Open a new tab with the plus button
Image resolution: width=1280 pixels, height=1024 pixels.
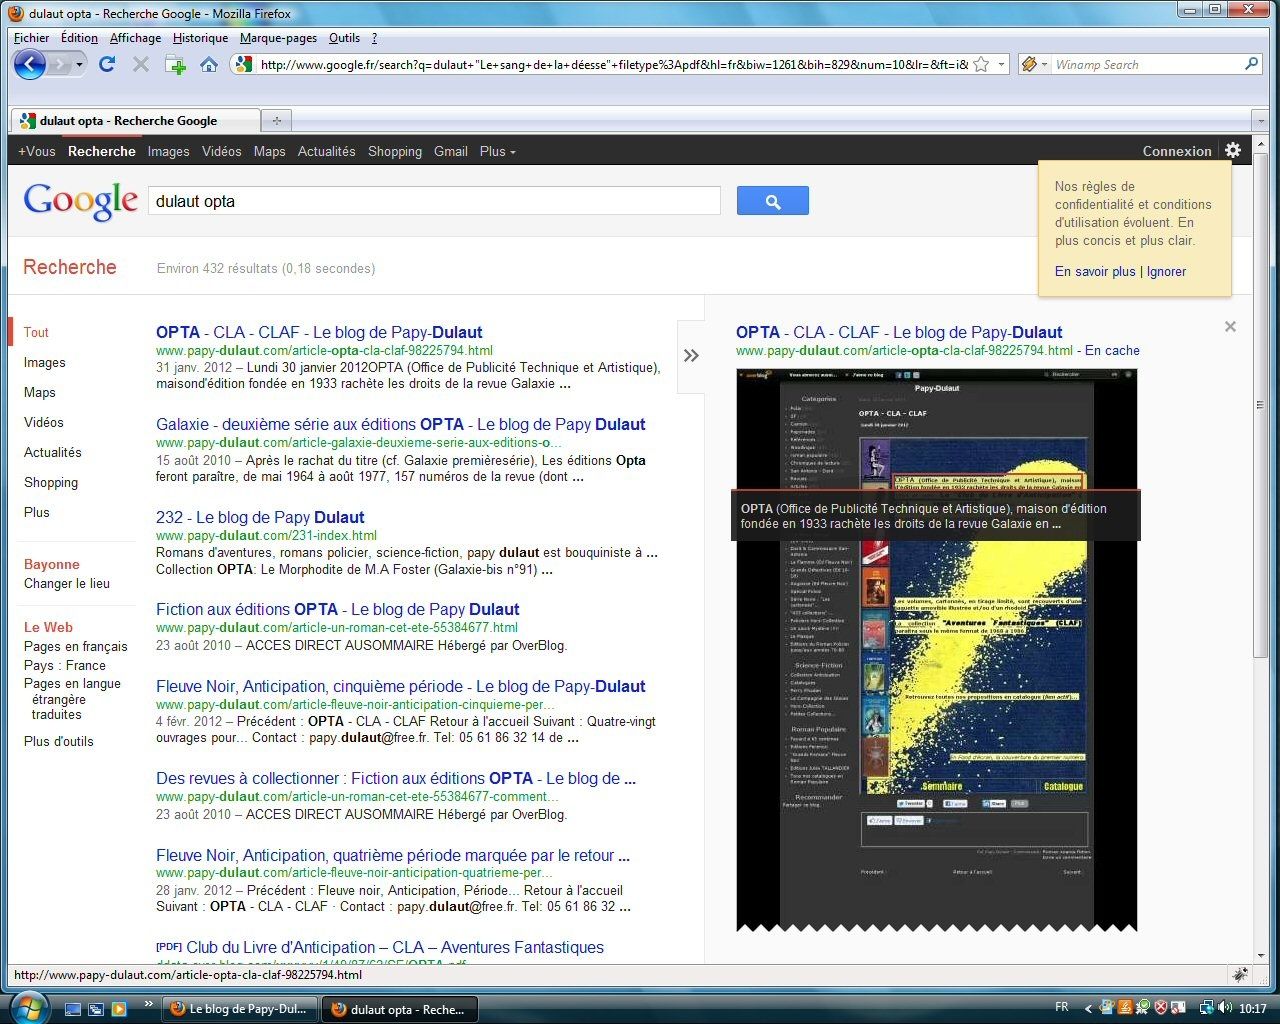[x=277, y=120]
